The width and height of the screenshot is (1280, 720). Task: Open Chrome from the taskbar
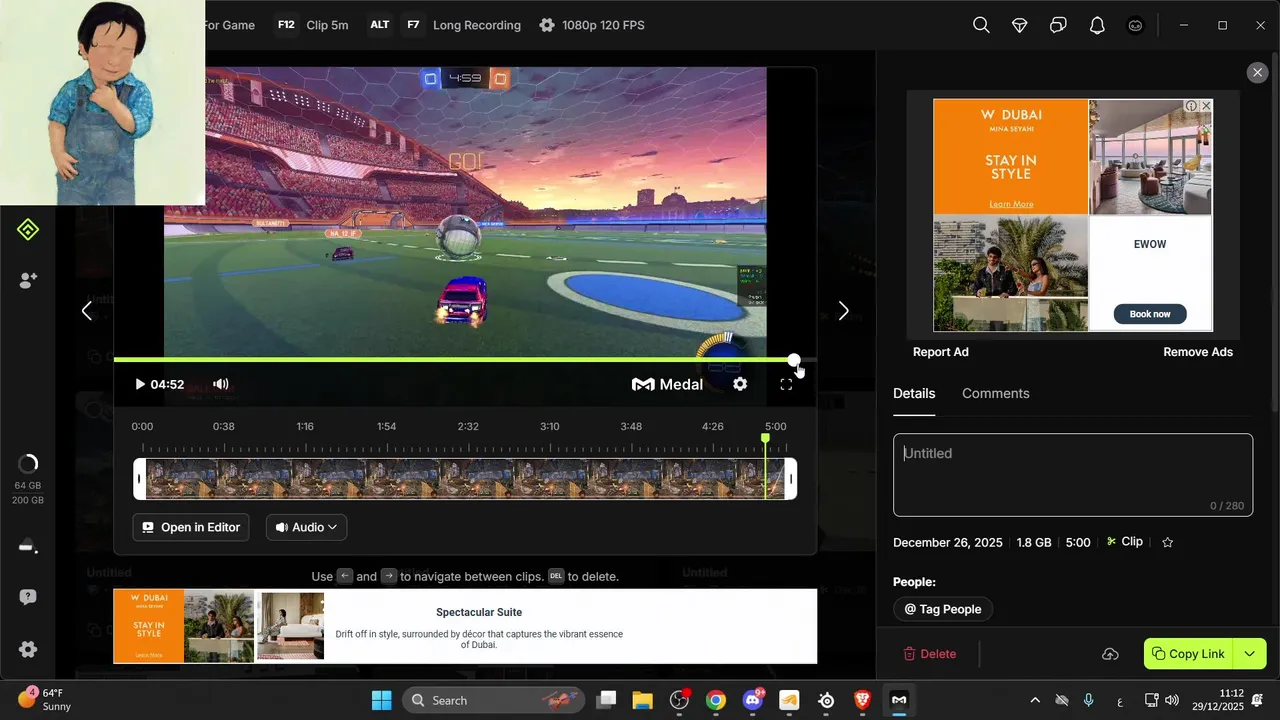pos(715,700)
